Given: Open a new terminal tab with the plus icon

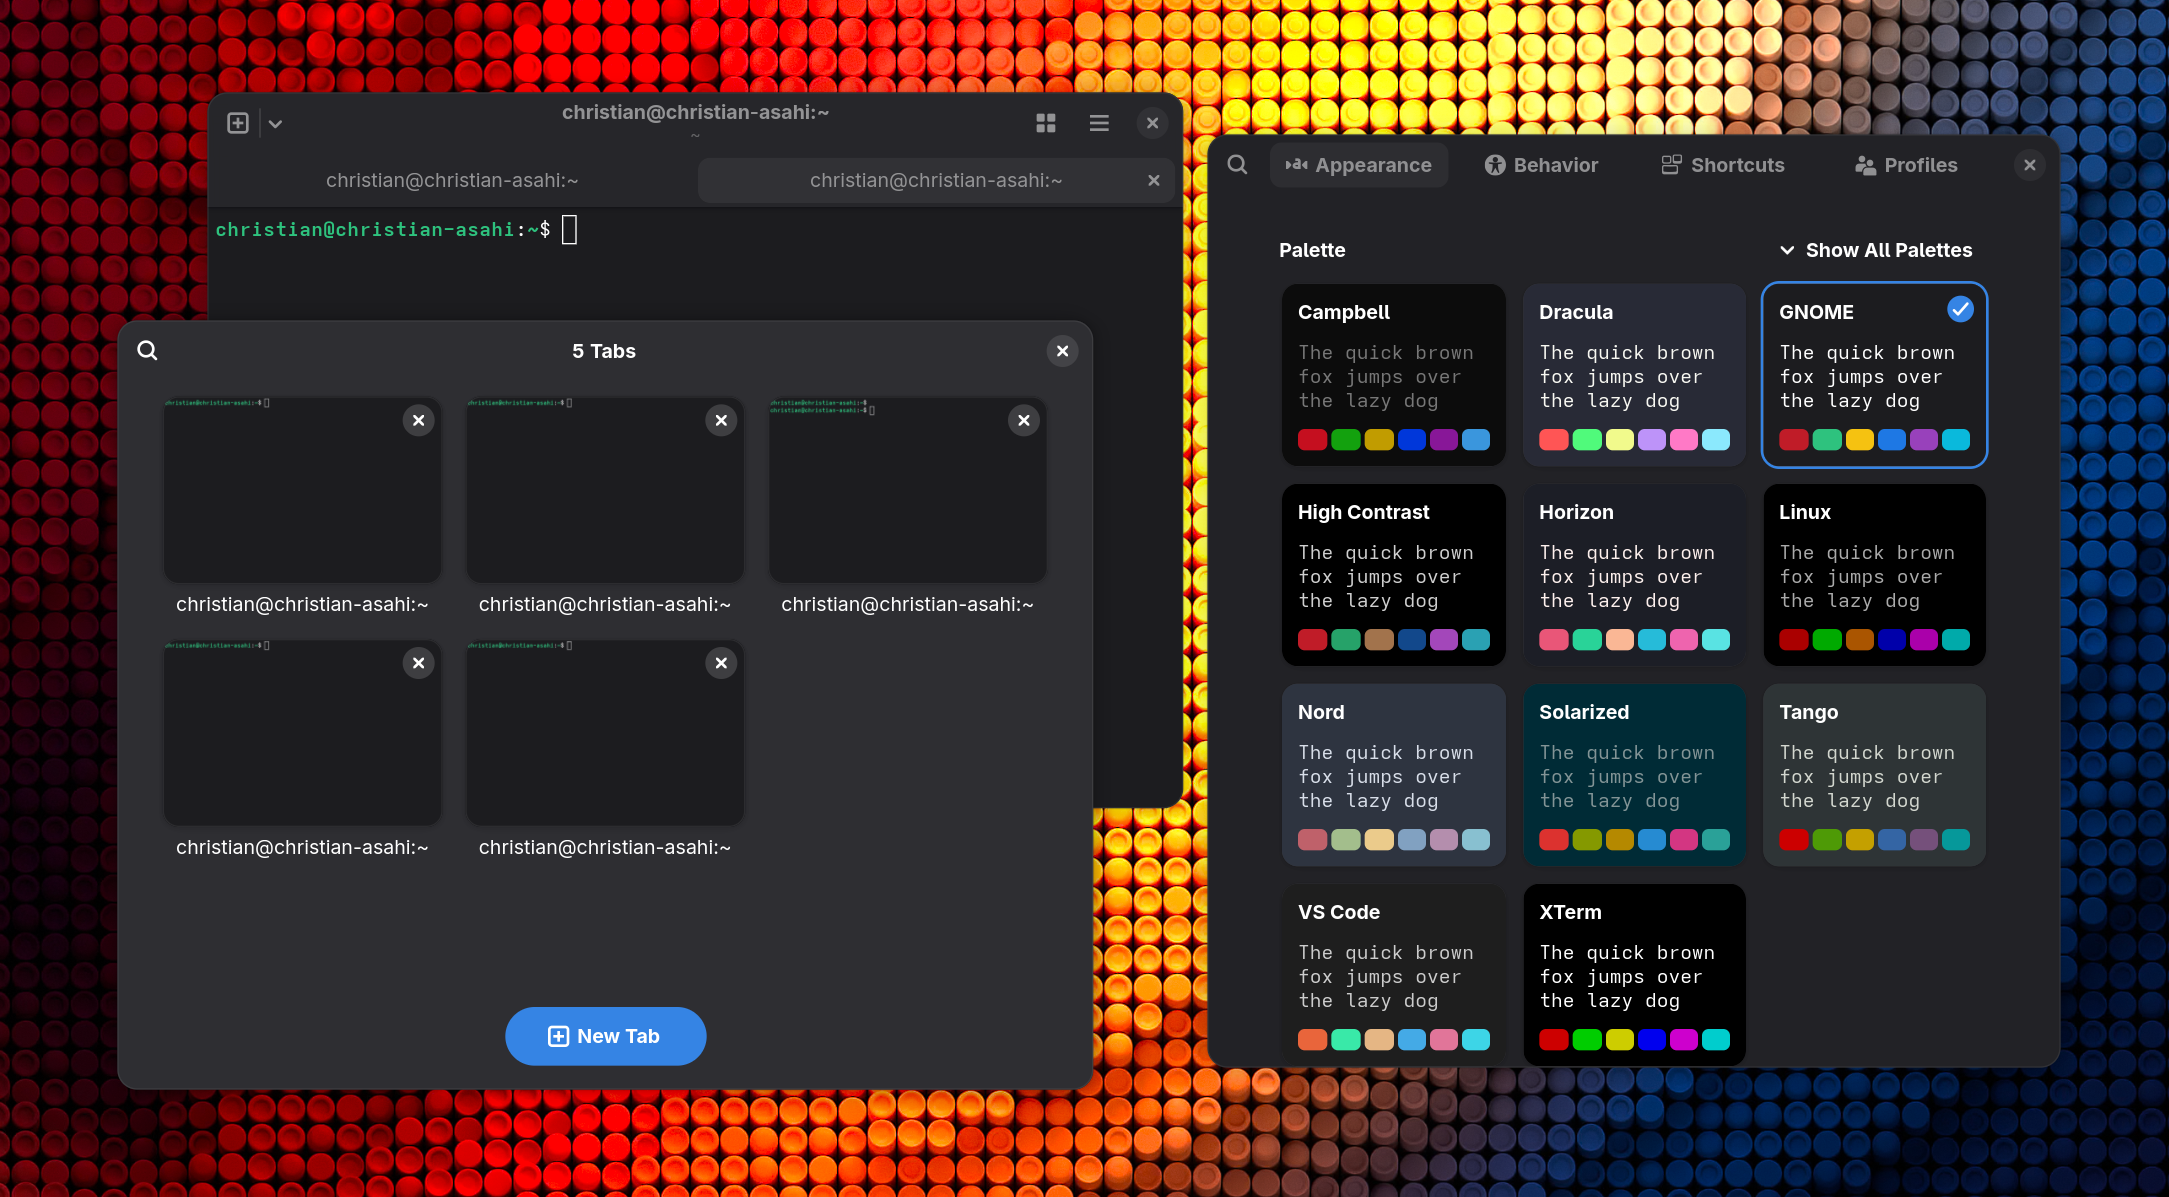Looking at the screenshot, I should pos(238,122).
